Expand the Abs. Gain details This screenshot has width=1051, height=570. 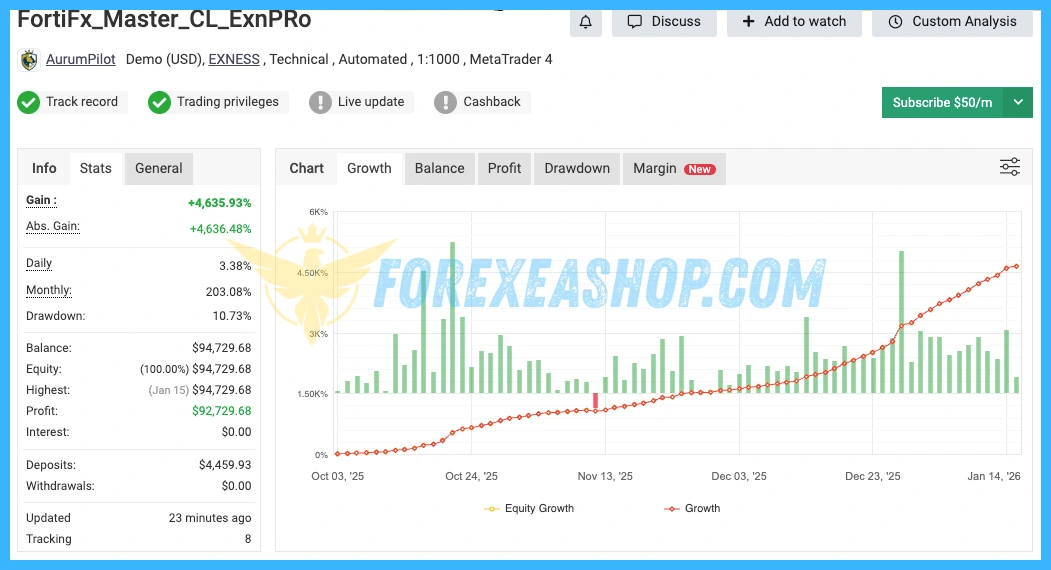(x=52, y=227)
